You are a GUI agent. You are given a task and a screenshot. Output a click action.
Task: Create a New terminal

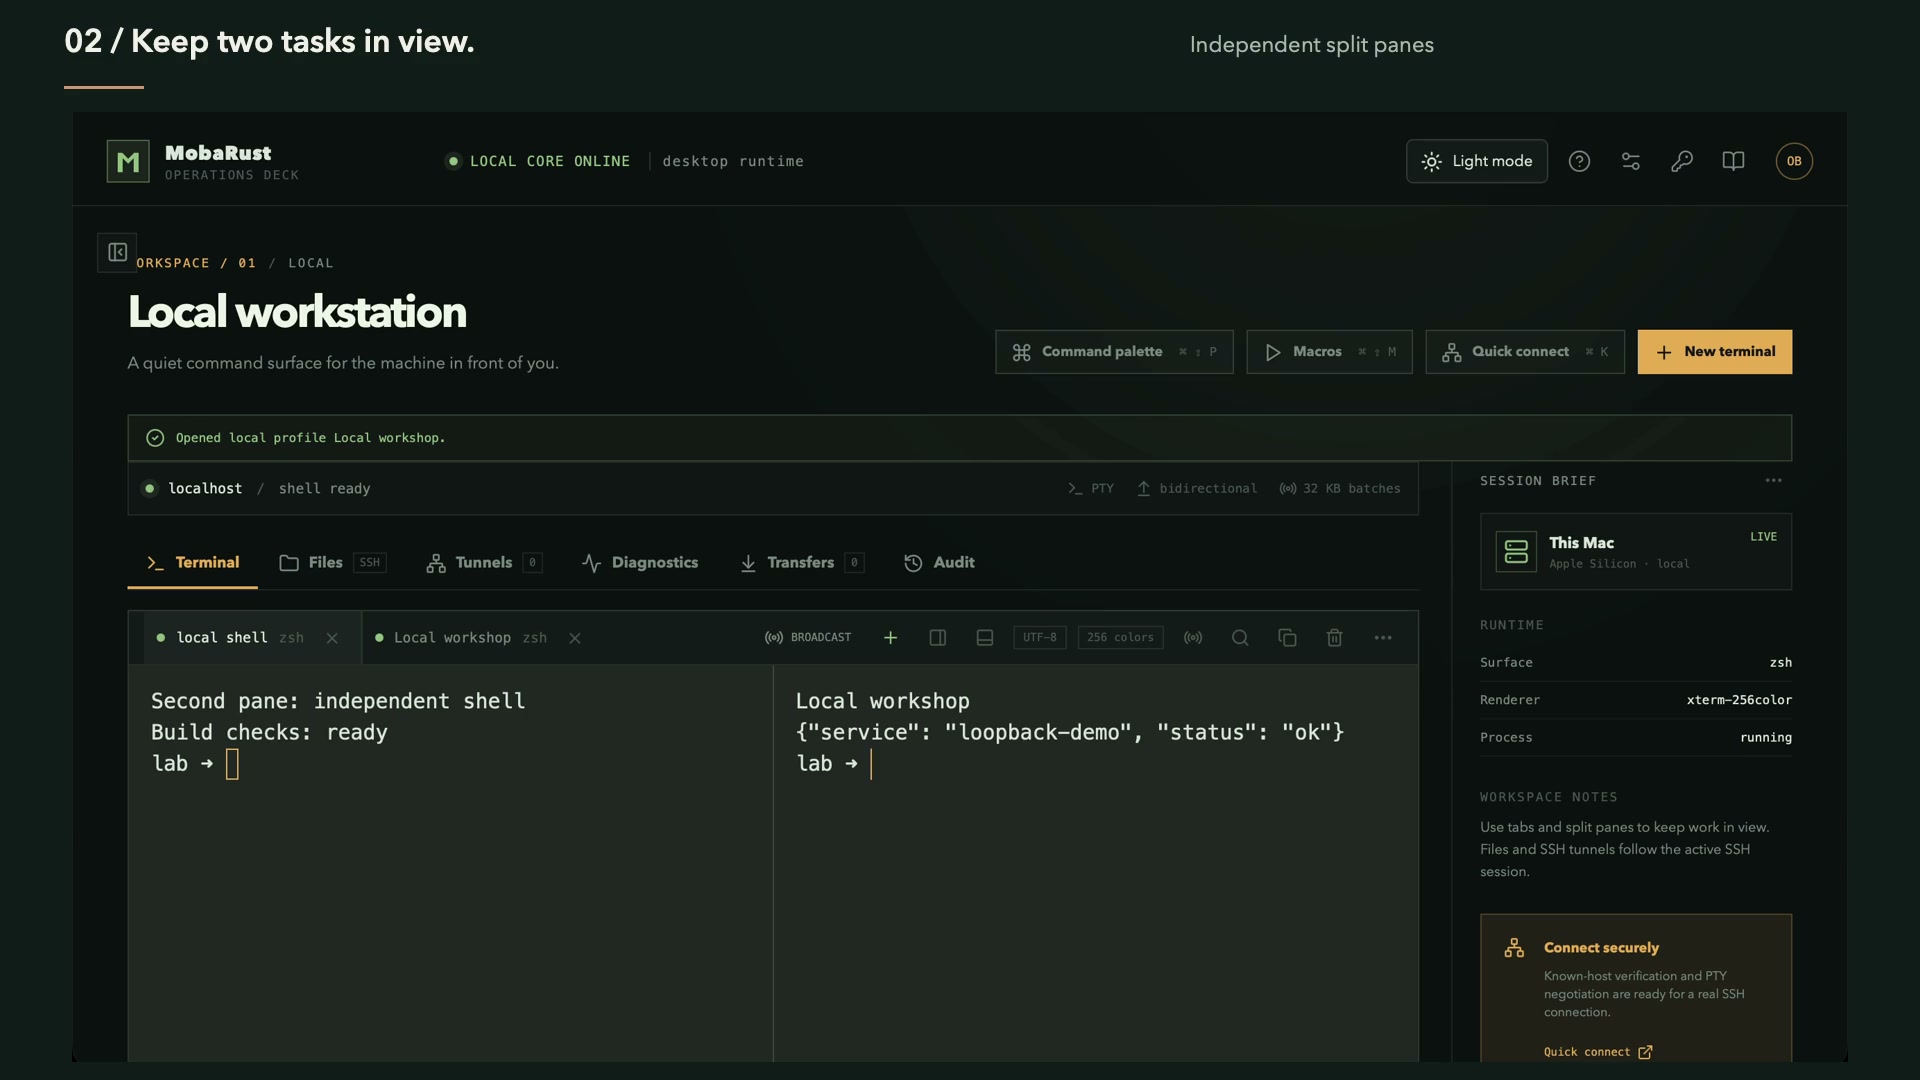point(1714,352)
